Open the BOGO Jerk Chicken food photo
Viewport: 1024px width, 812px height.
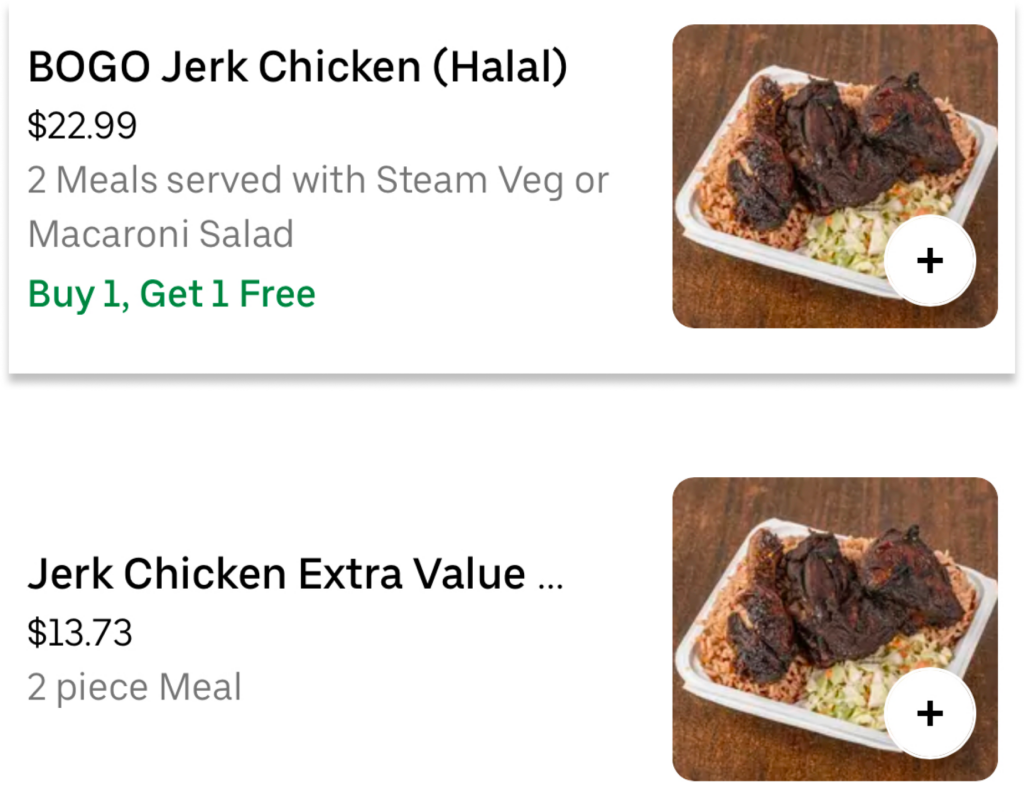835,176
